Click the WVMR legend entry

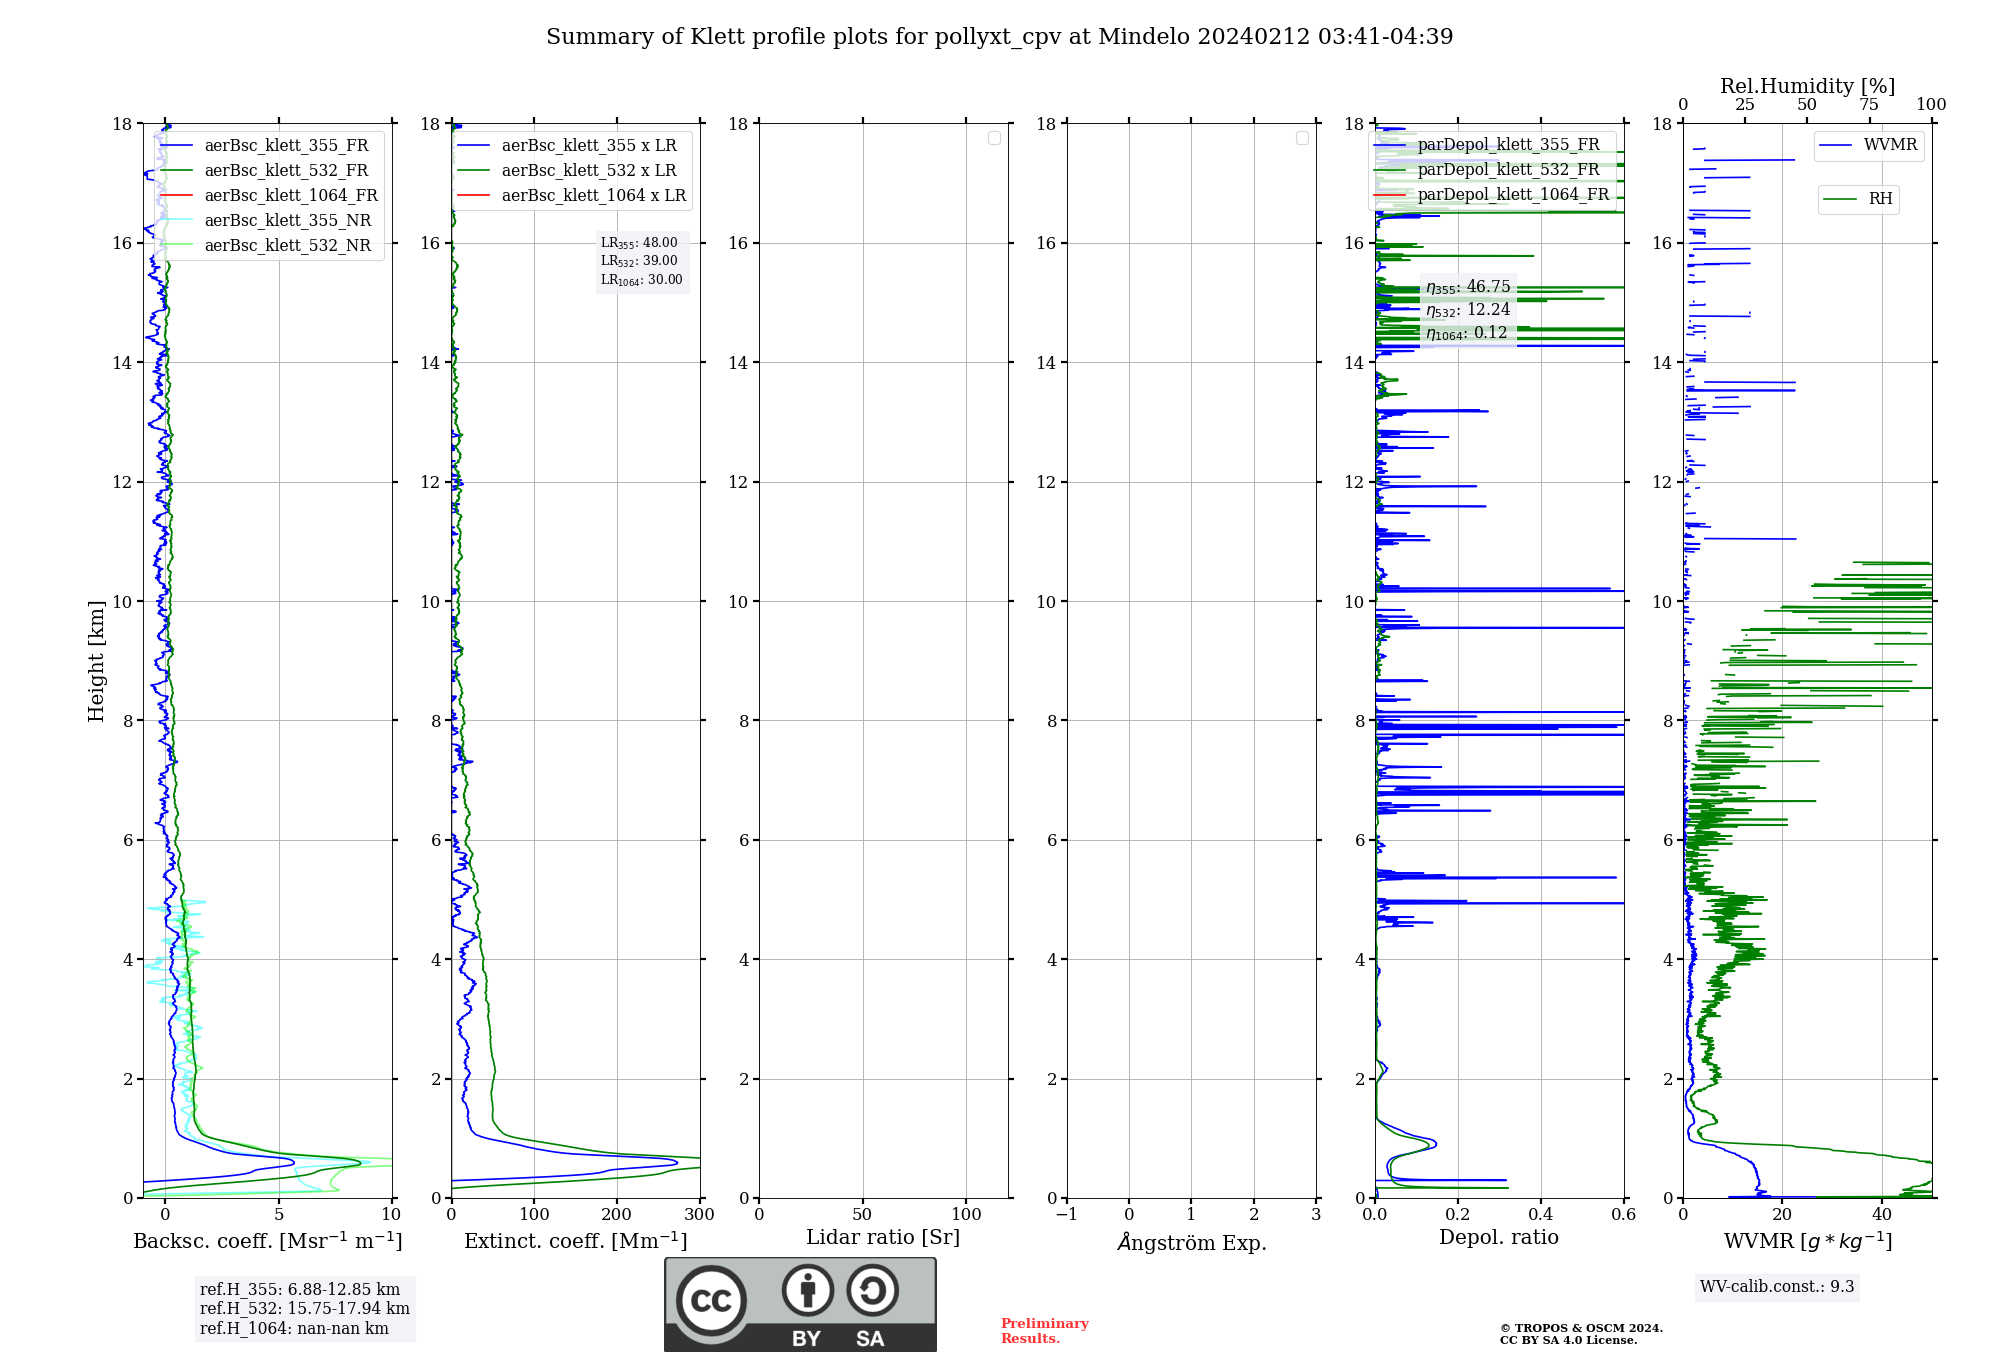point(1869,145)
